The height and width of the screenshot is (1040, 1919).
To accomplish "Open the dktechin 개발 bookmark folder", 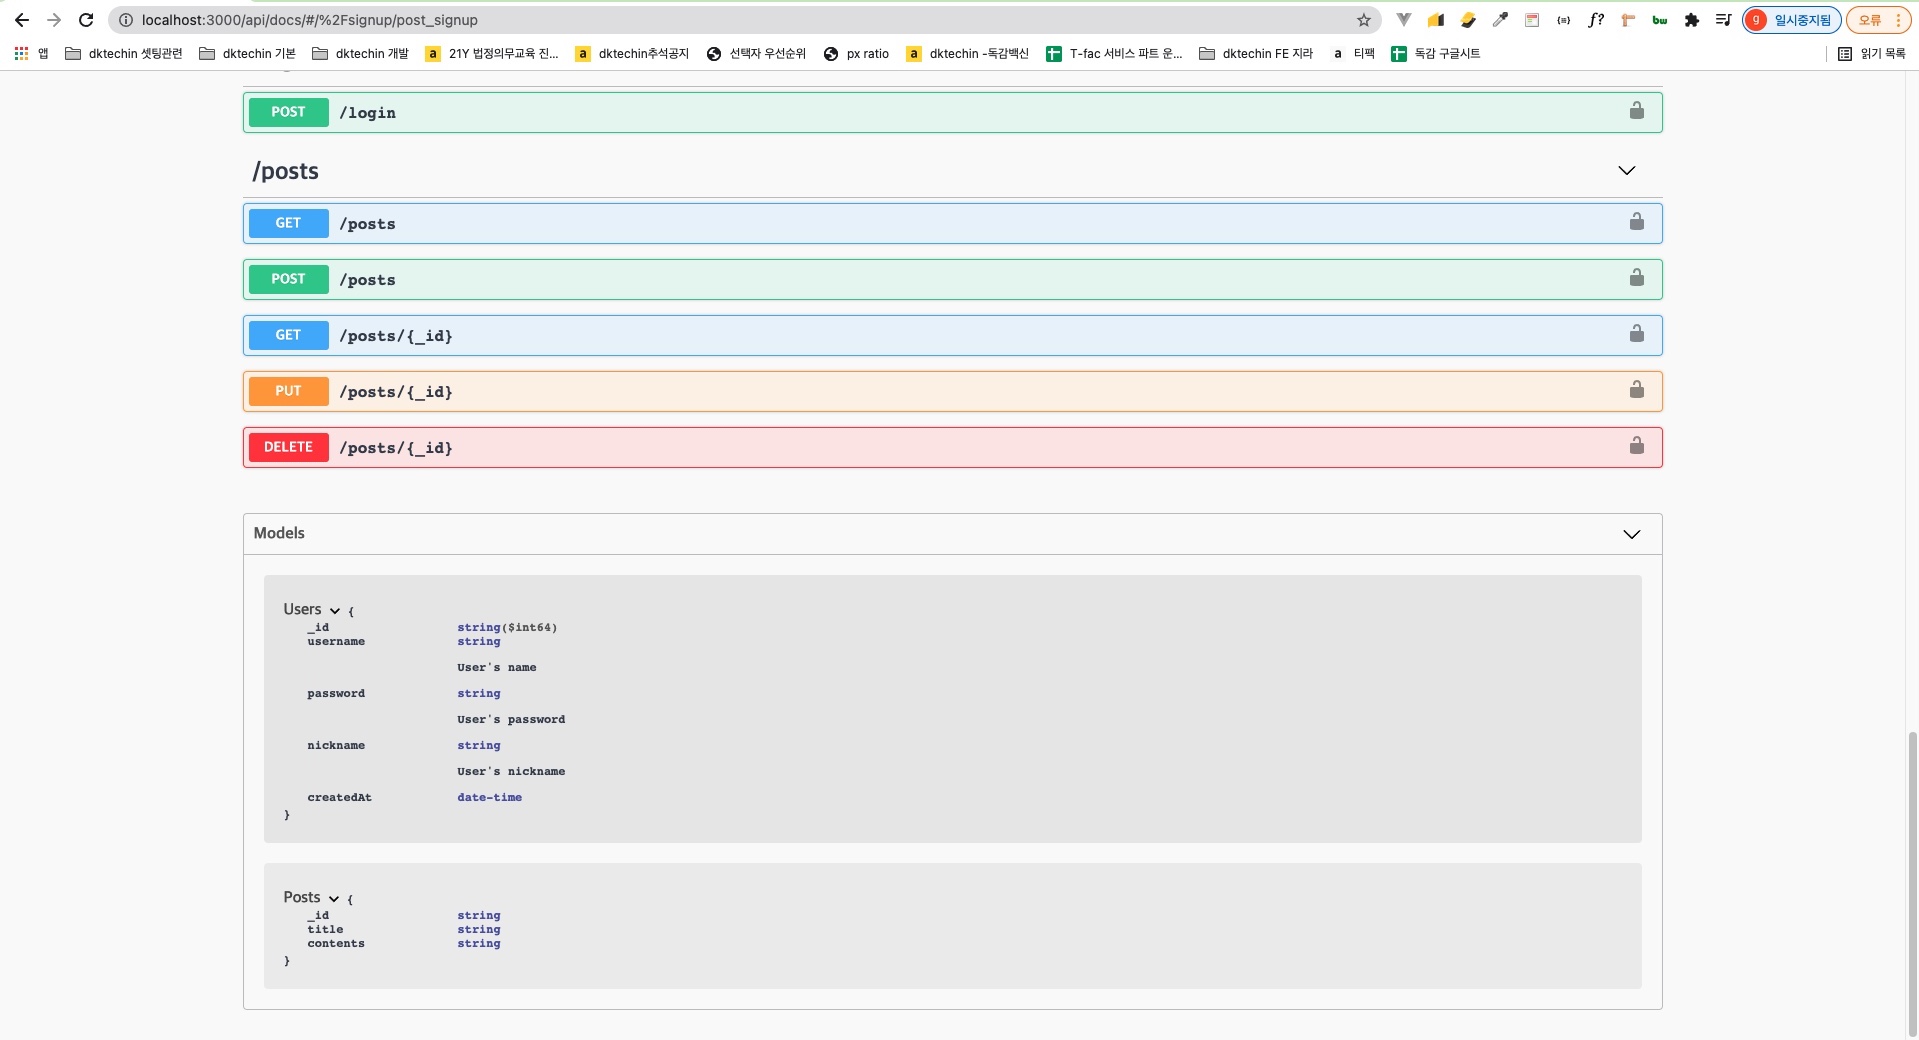I will pos(361,54).
